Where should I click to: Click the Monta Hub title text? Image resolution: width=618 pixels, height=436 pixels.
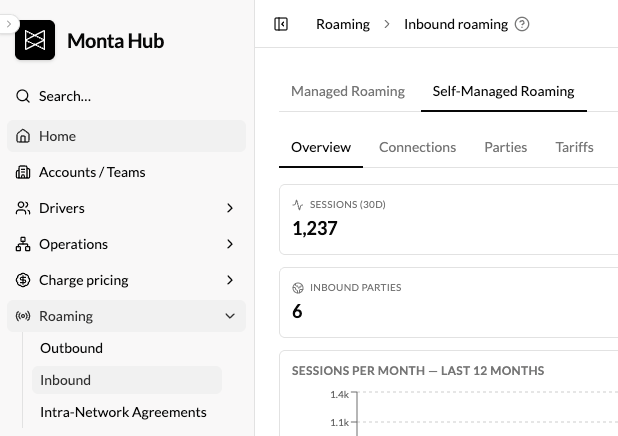115,41
